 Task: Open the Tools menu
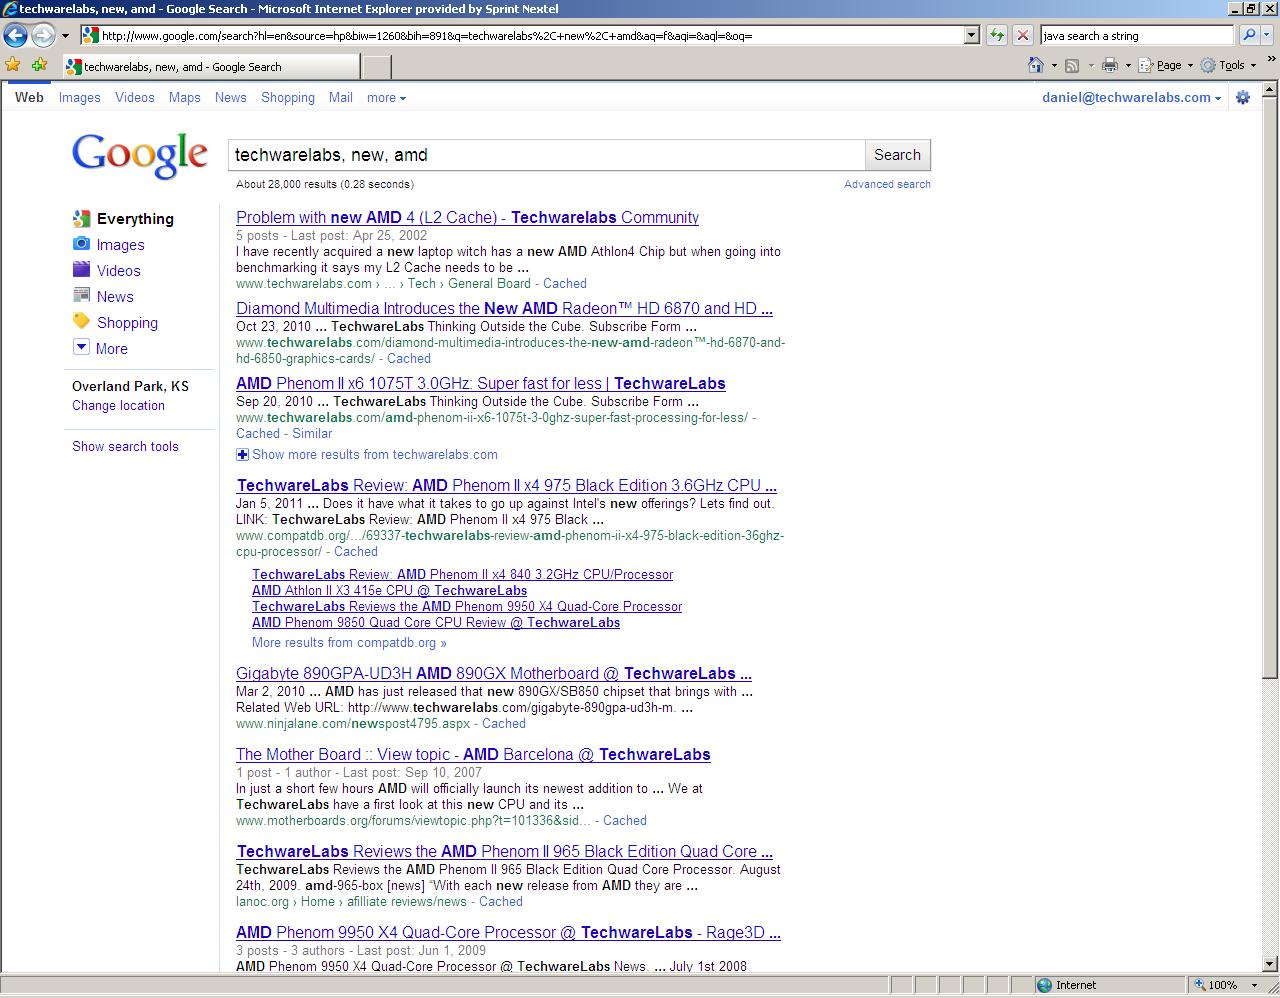coord(1228,65)
